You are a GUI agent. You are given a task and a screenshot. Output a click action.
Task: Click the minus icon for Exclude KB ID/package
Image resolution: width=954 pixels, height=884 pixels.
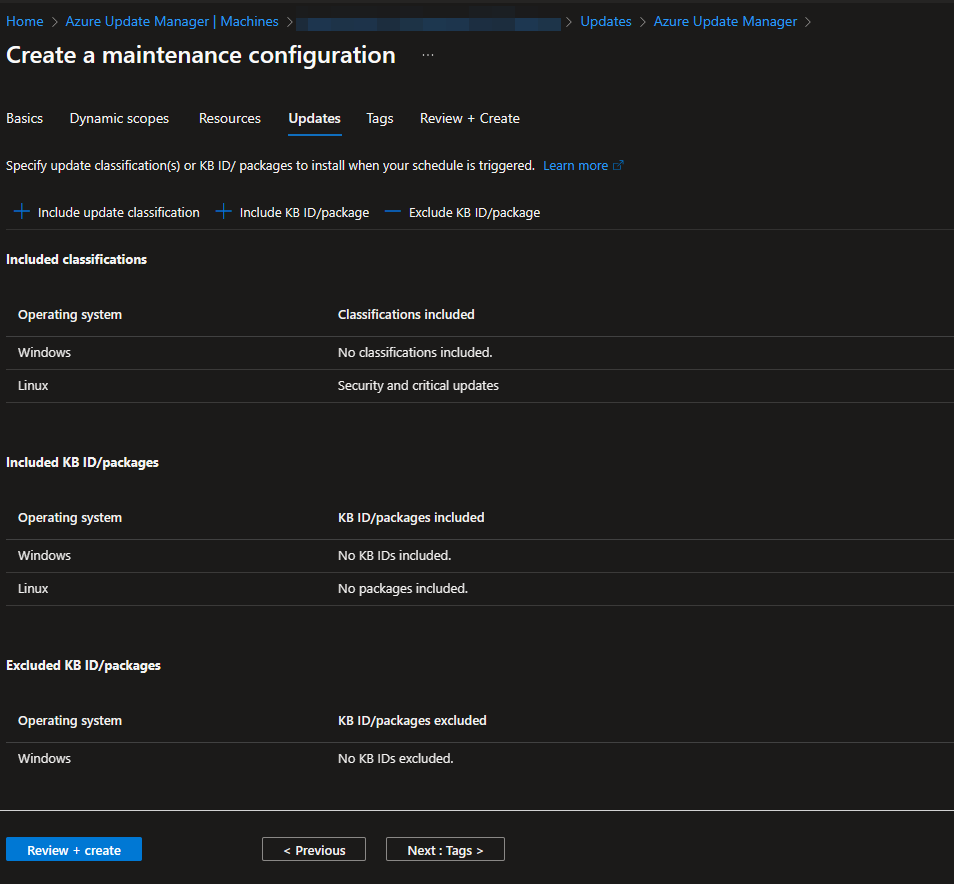[x=393, y=212]
